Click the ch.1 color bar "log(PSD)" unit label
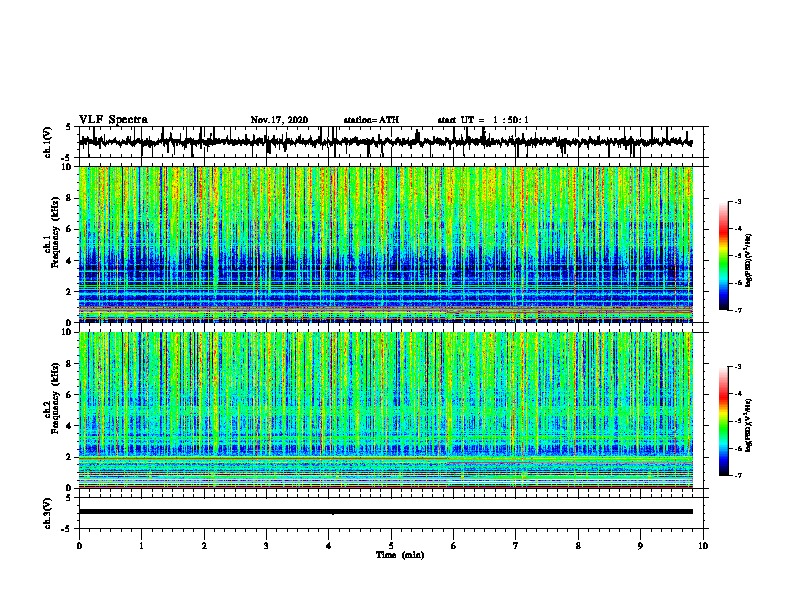 point(748,260)
